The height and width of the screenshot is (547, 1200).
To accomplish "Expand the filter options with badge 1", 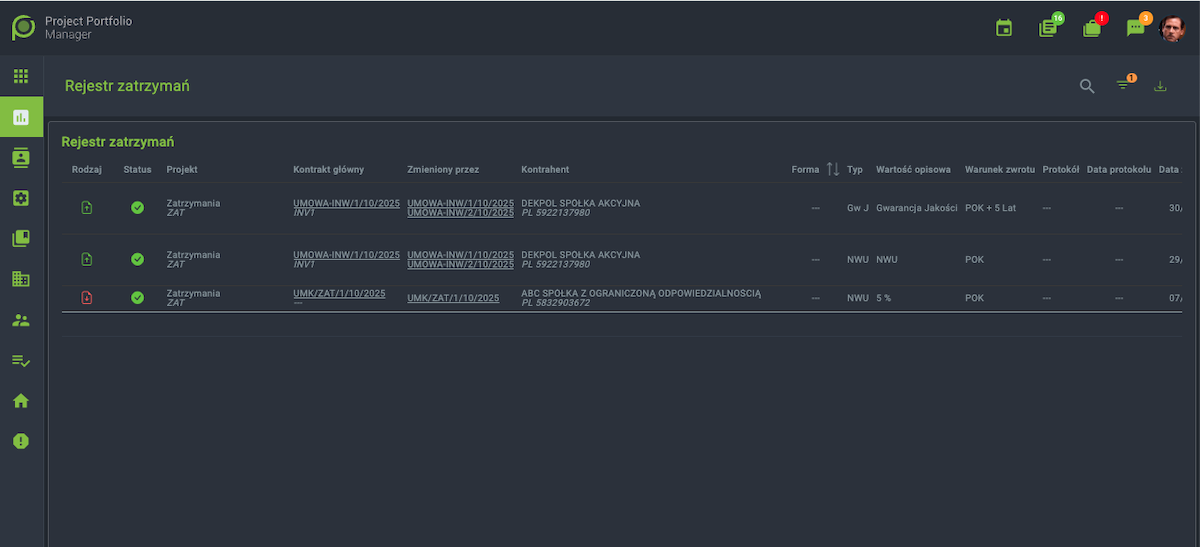I will click(x=1123, y=86).
